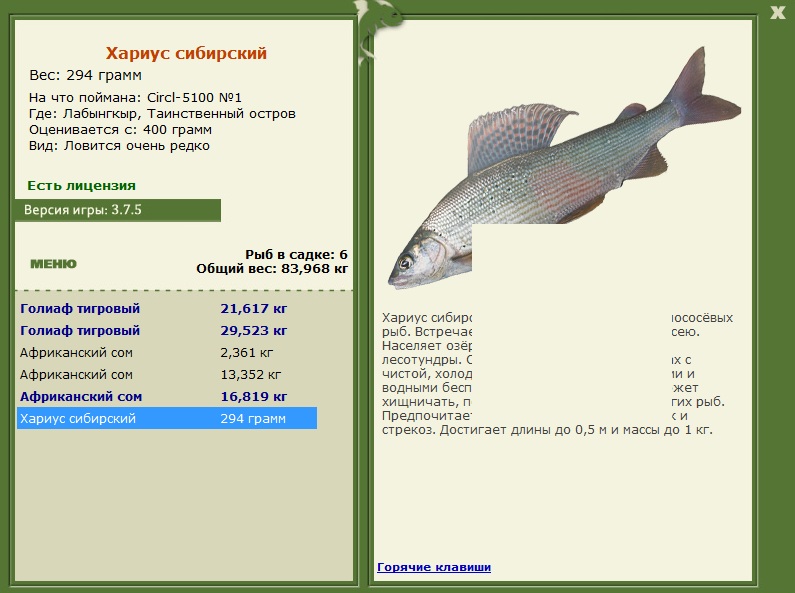Click the Общий вес: 83,968 кг total
The width and height of the screenshot is (795, 593).
272,269
